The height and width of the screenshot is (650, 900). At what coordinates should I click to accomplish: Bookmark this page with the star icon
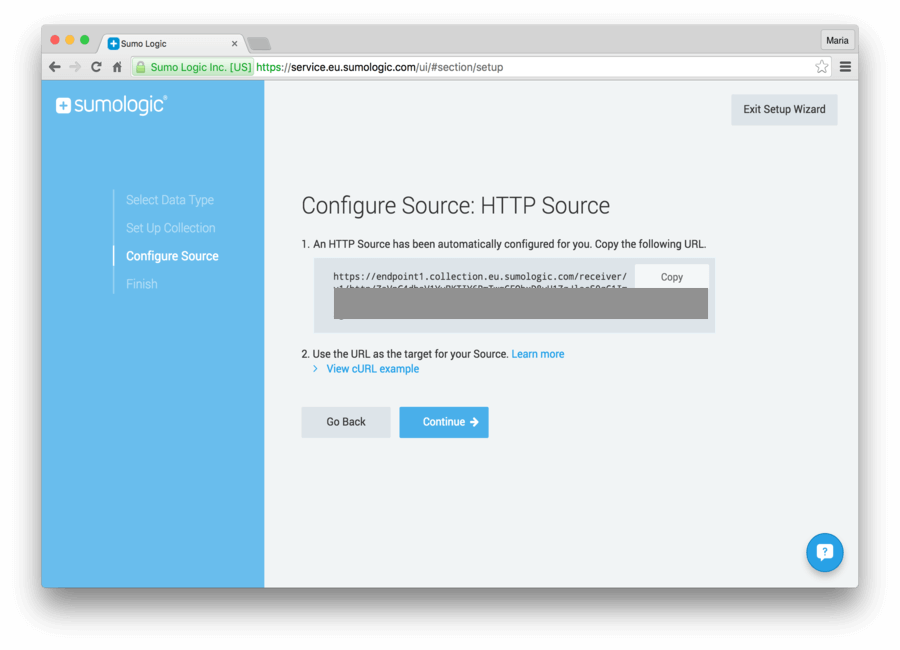(821, 67)
